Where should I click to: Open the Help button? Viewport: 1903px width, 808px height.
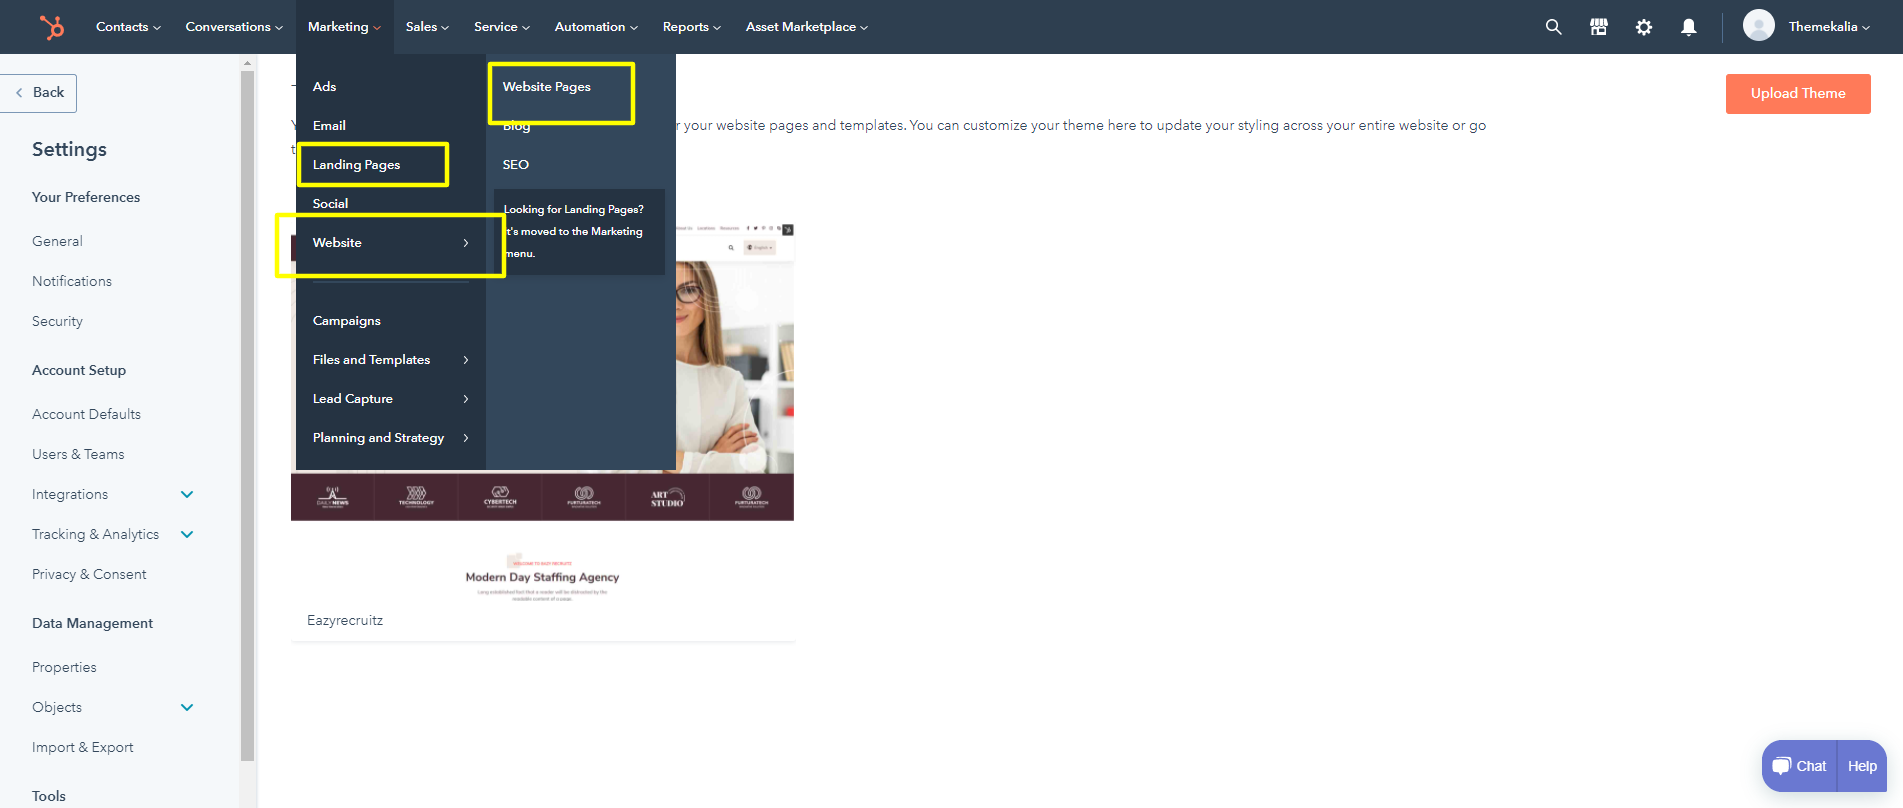coord(1862,766)
